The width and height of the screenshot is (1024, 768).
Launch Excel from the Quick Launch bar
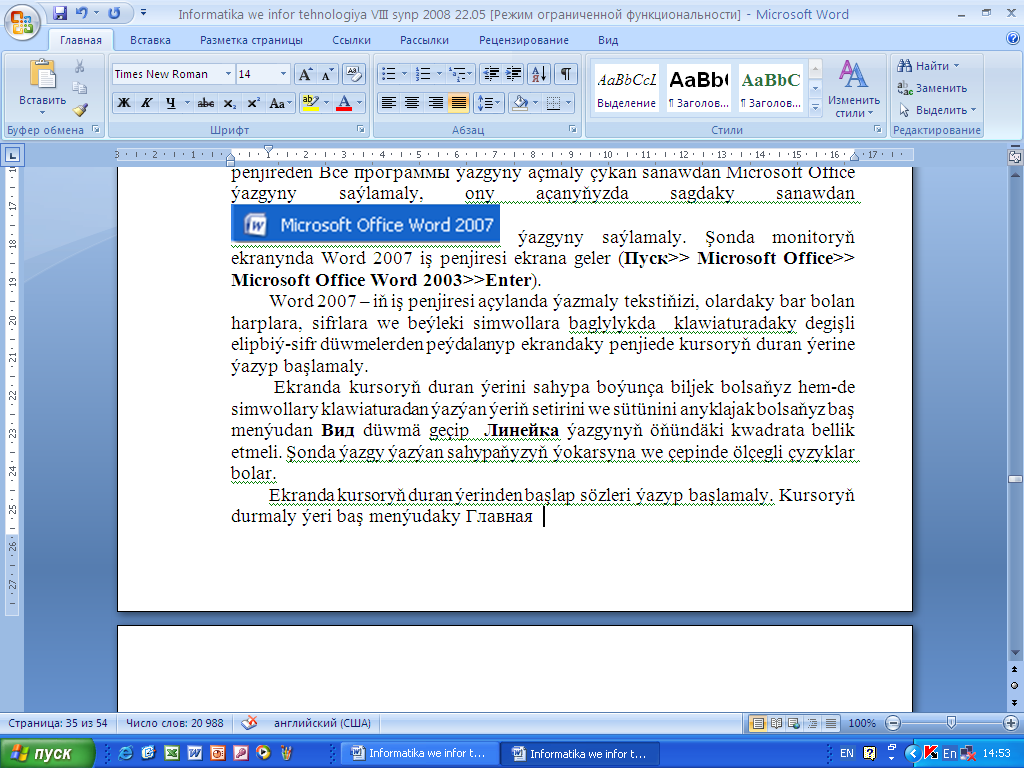pyautogui.click(x=172, y=753)
